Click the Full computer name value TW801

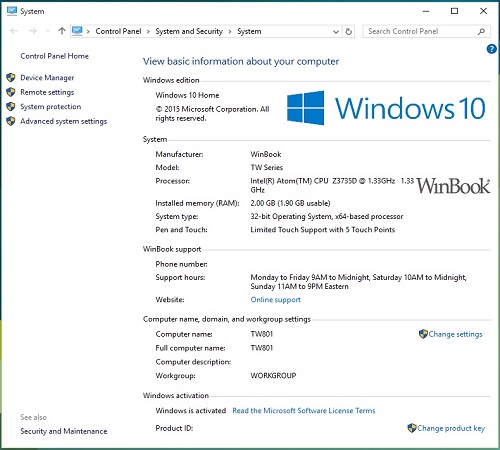click(262, 348)
